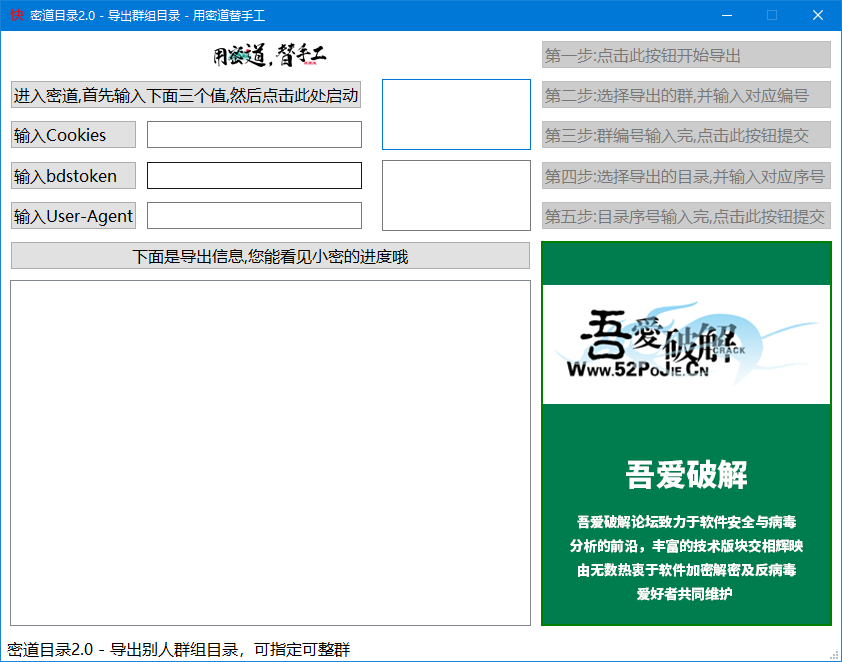Minimize the 密道目录2.0 window
Image resolution: width=842 pixels, height=662 pixels.
coord(727,15)
